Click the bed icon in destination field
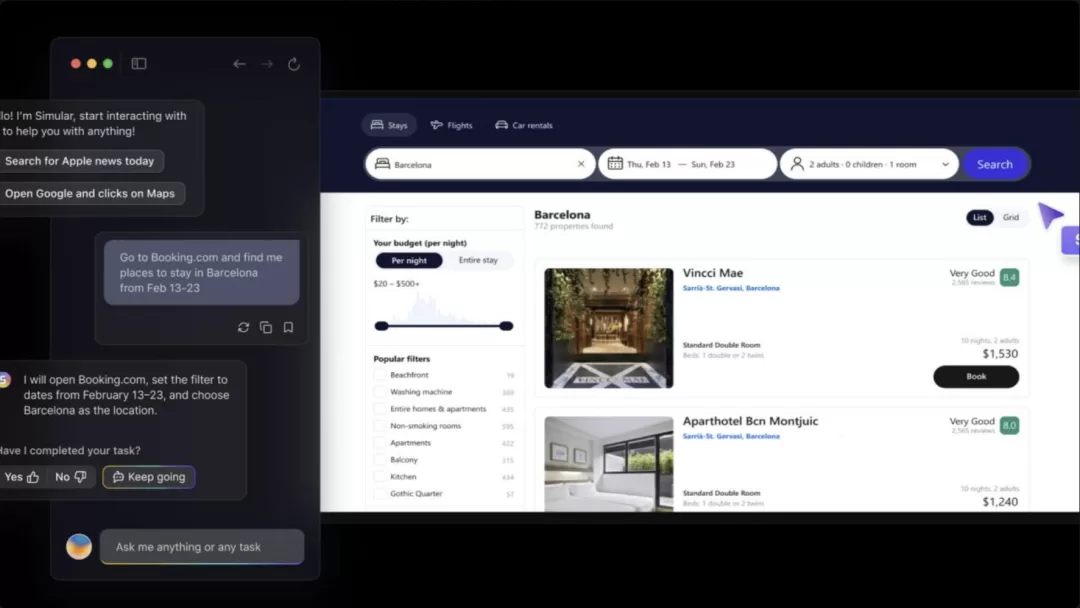Viewport: 1080px width, 608px height. (x=382, y=163)
